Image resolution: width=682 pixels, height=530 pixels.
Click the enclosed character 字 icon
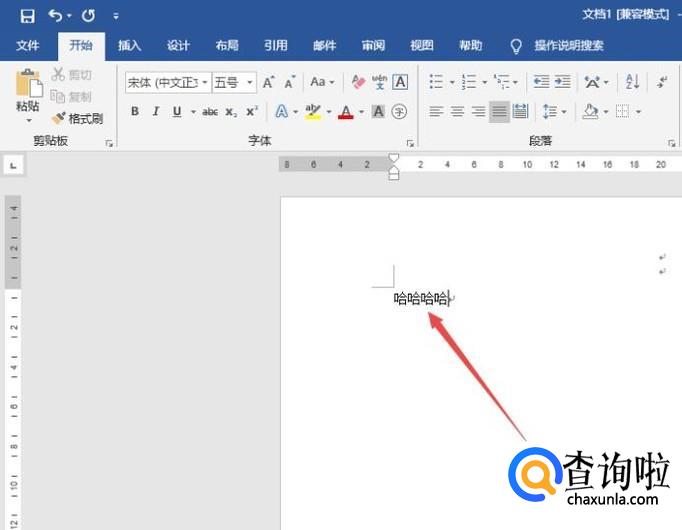pos(399,112)
